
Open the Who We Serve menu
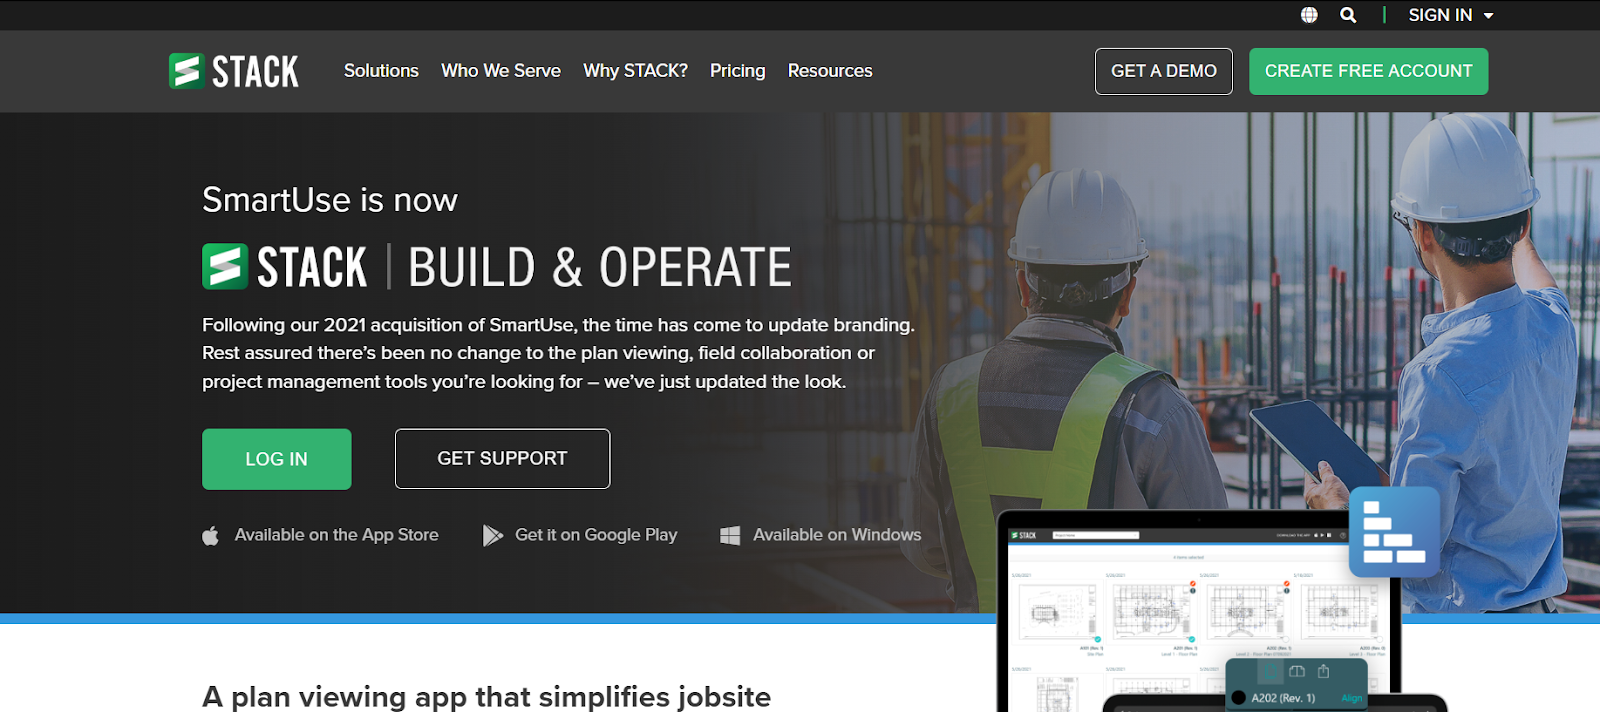click(501, 71)
